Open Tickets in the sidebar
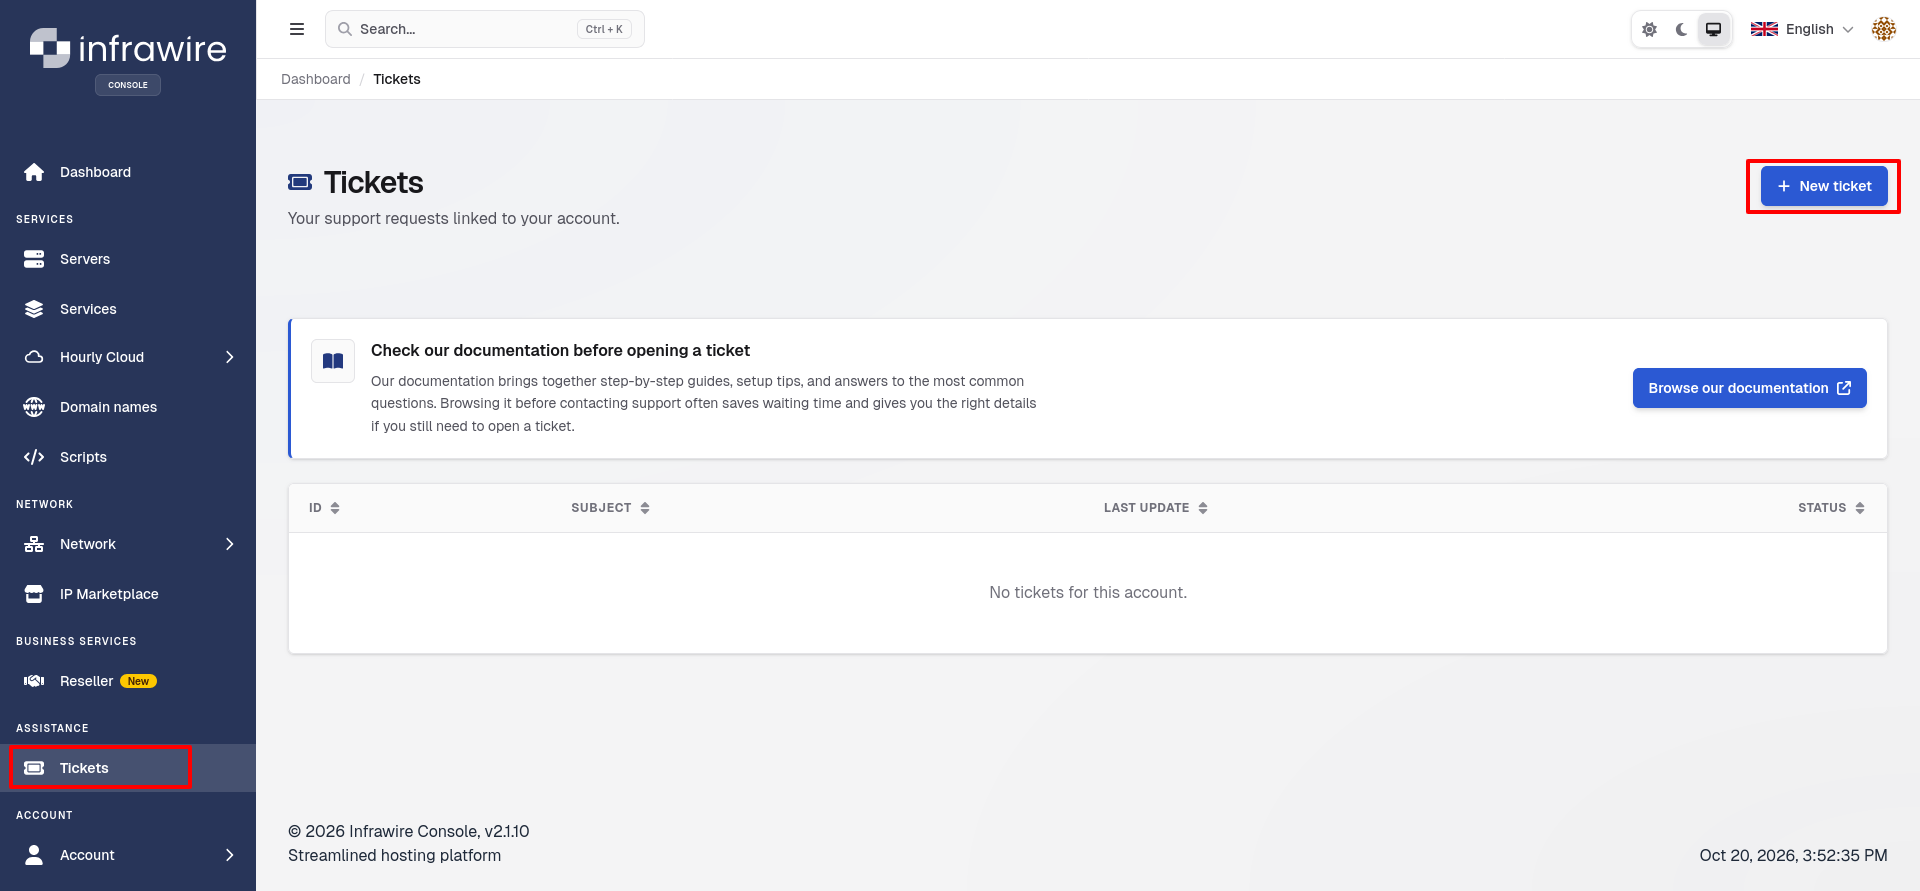This screenshot has width=1920, height=891. pos(128,768)
